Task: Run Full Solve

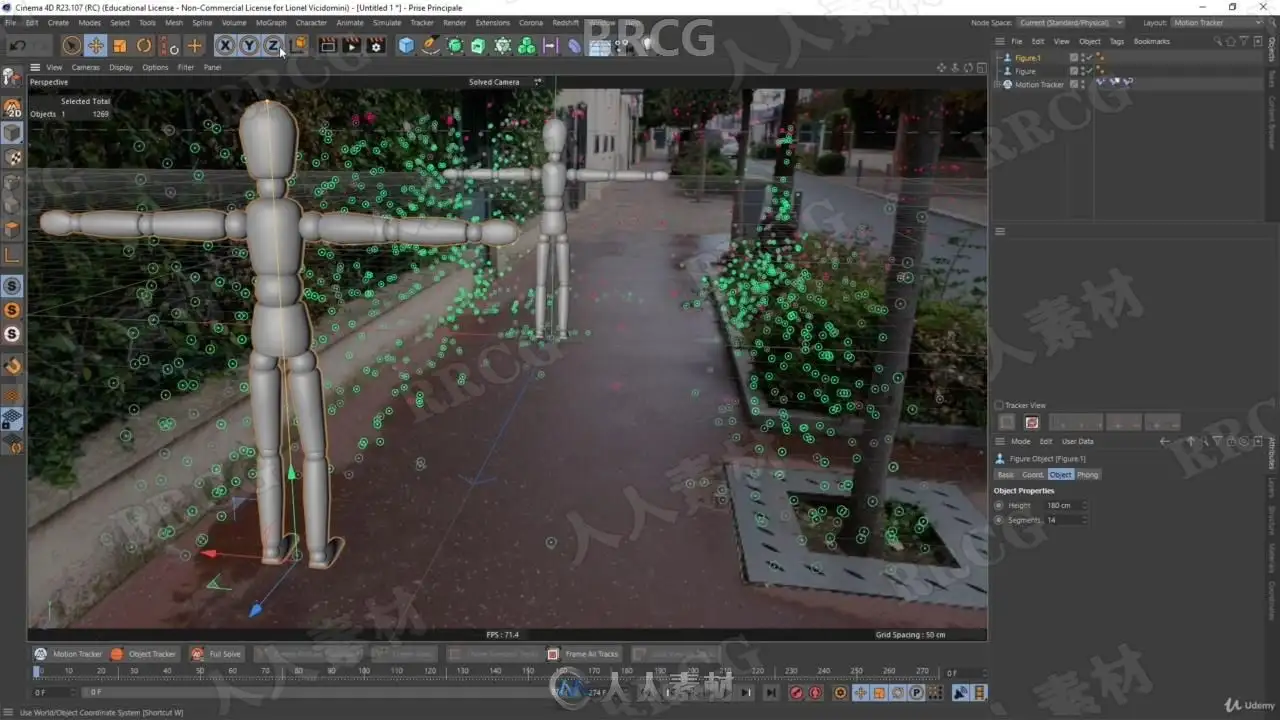Action: pos(216,654)
